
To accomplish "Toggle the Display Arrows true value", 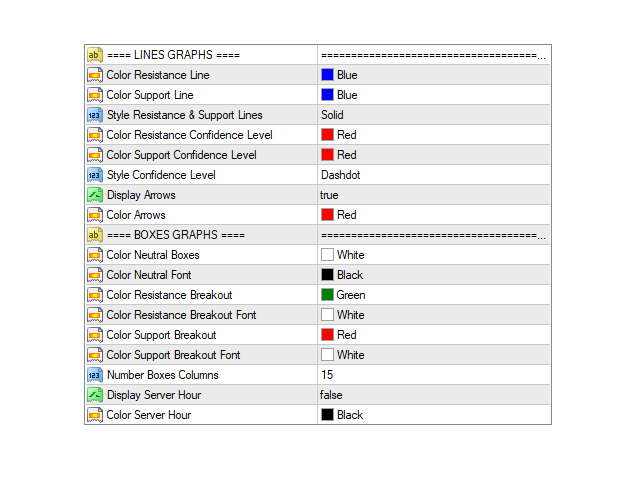I will tap(434, 195).
